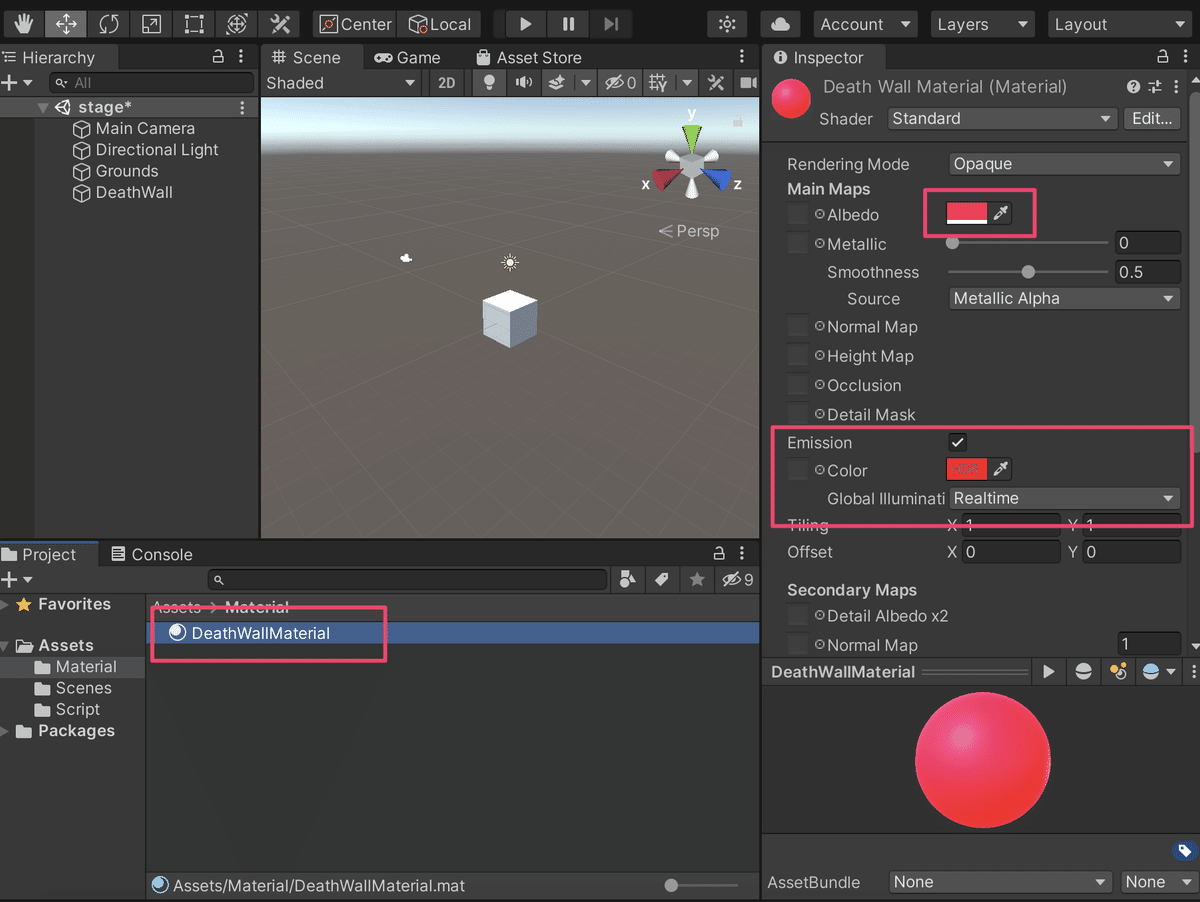1200x902 pixels.
Task: Select the combined Transform tool
Action: tap(237, 24)
